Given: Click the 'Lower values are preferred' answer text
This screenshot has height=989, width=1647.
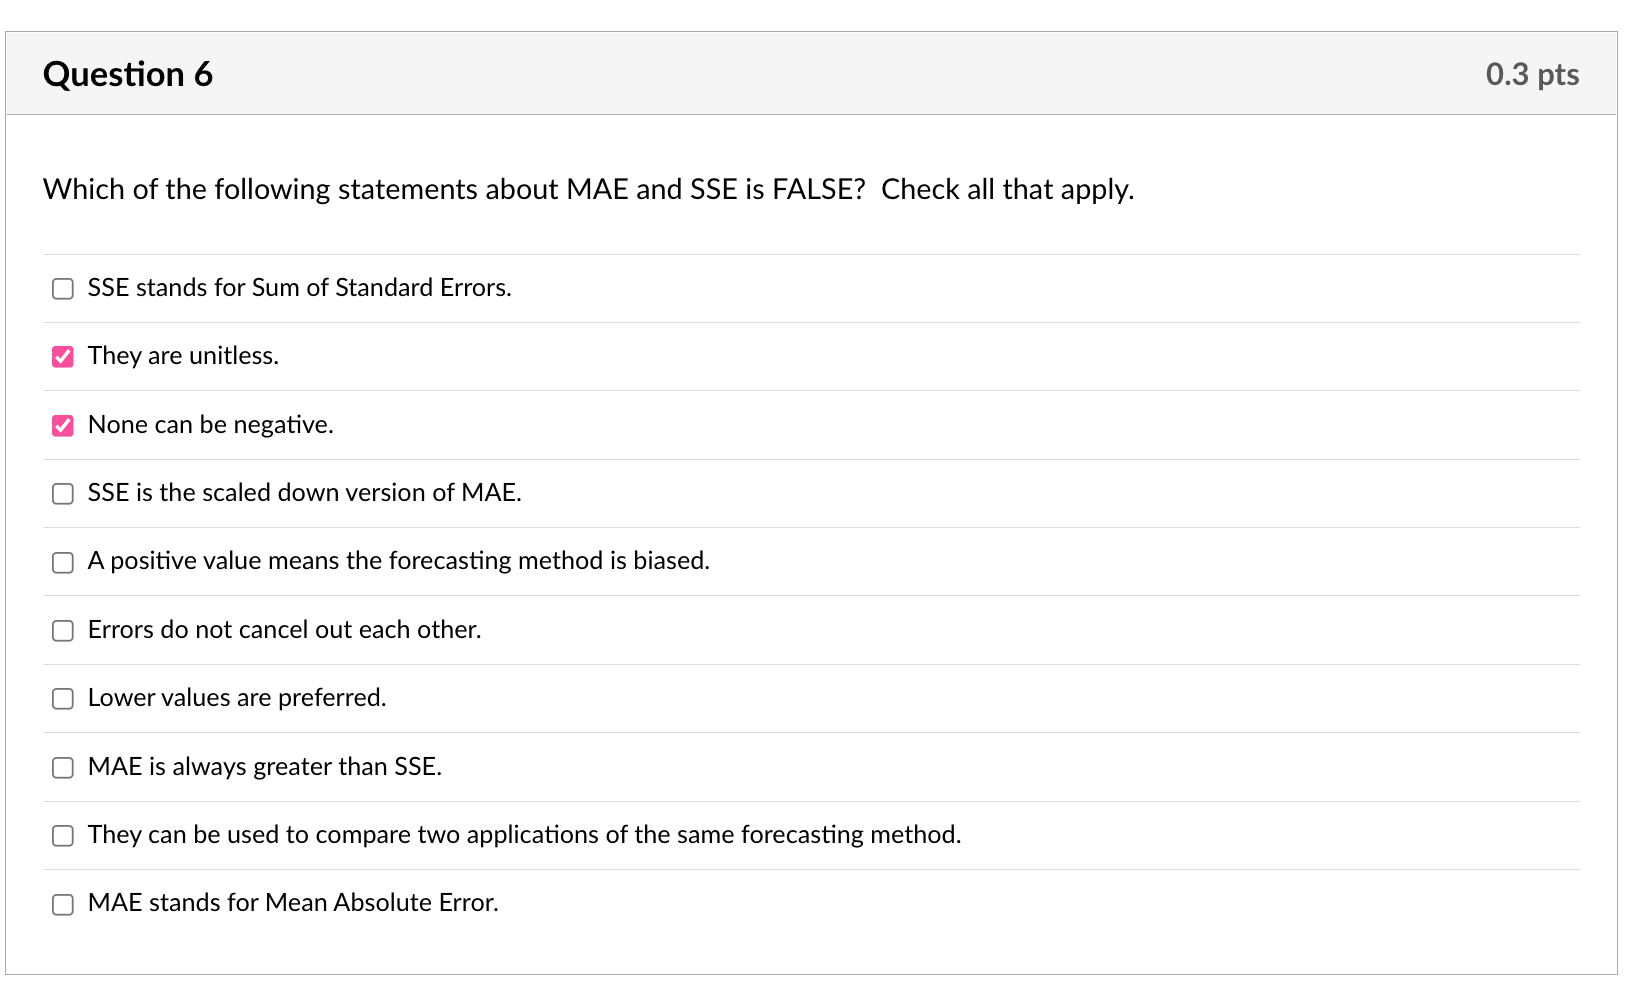Looking at the screenshot, I should [x=236, y=698].
